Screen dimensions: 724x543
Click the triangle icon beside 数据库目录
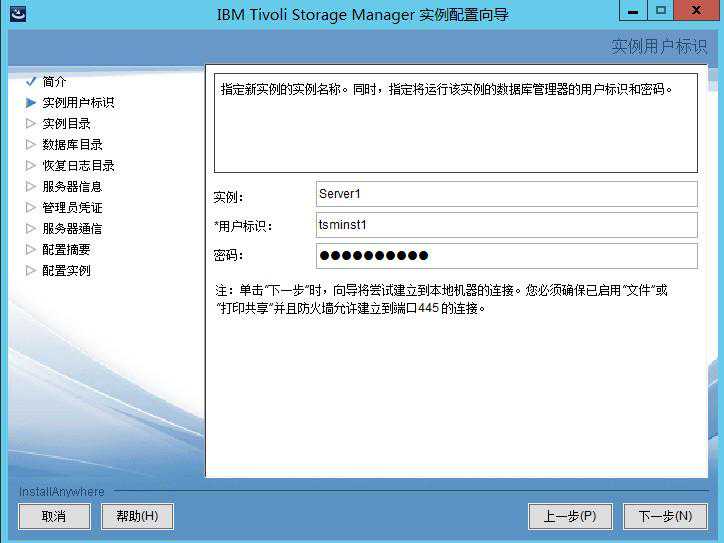[x=30, y=144]
